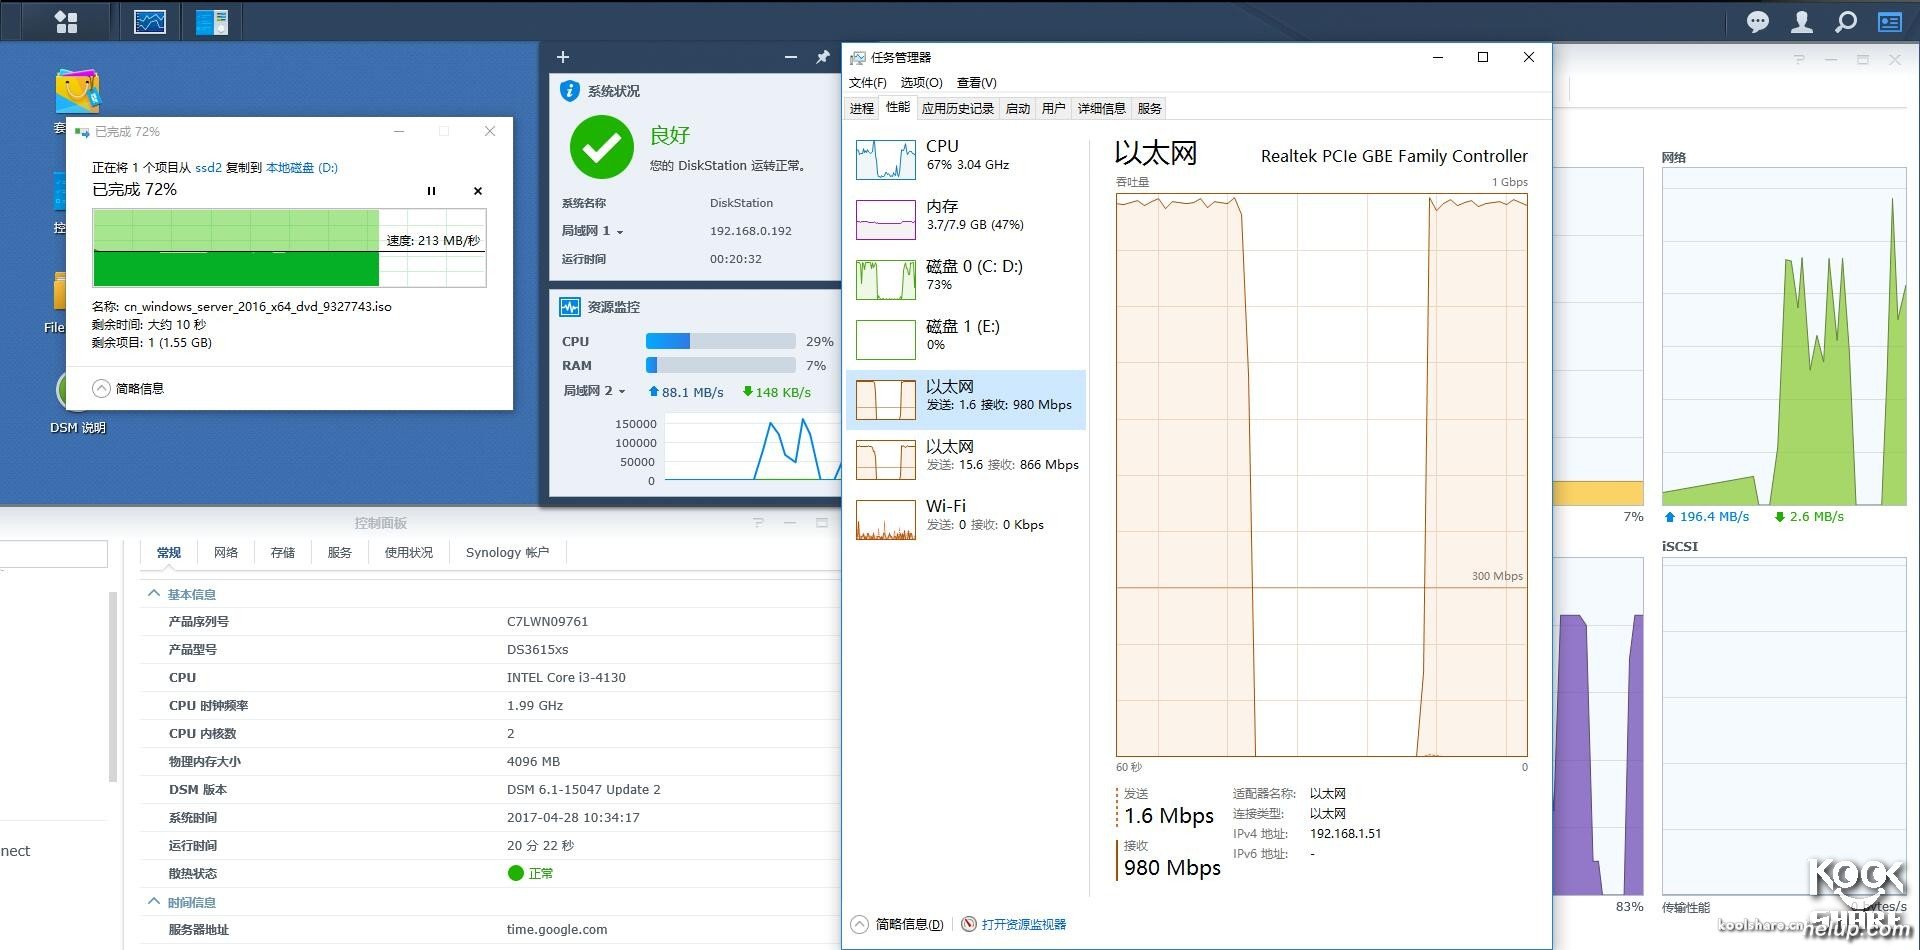The image size is (1920, 950).
Task: Open the Usage status tab in Control Panel
Action: (409, 552)
